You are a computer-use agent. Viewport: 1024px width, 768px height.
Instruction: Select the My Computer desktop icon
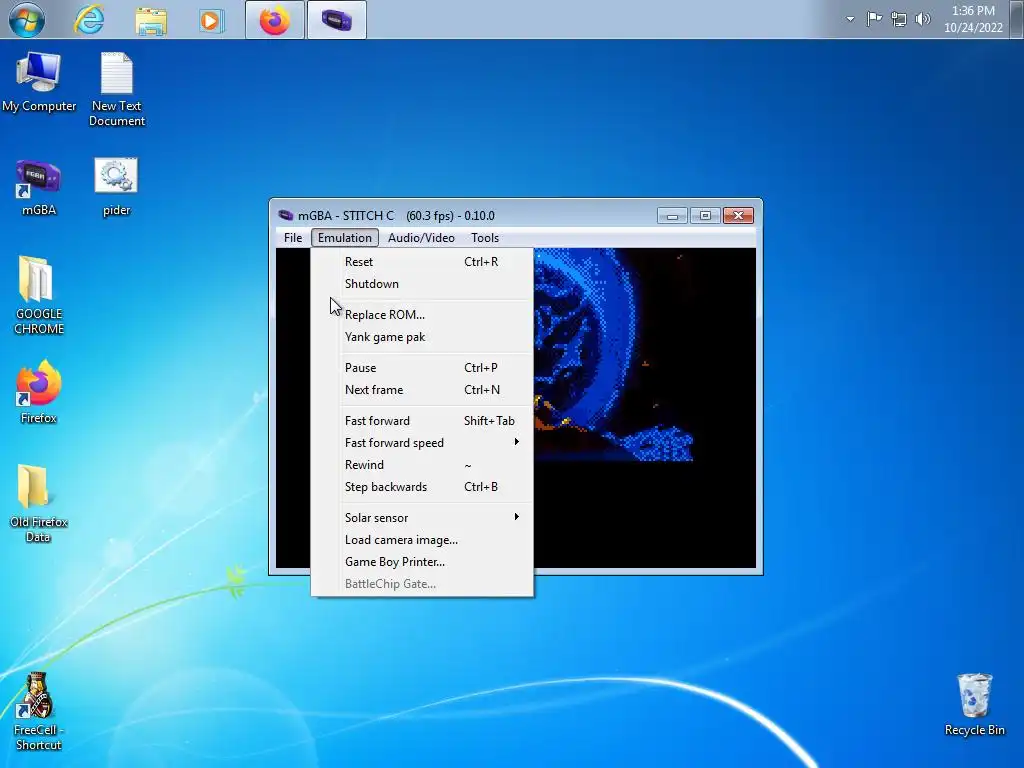click(x=39, y=82)
